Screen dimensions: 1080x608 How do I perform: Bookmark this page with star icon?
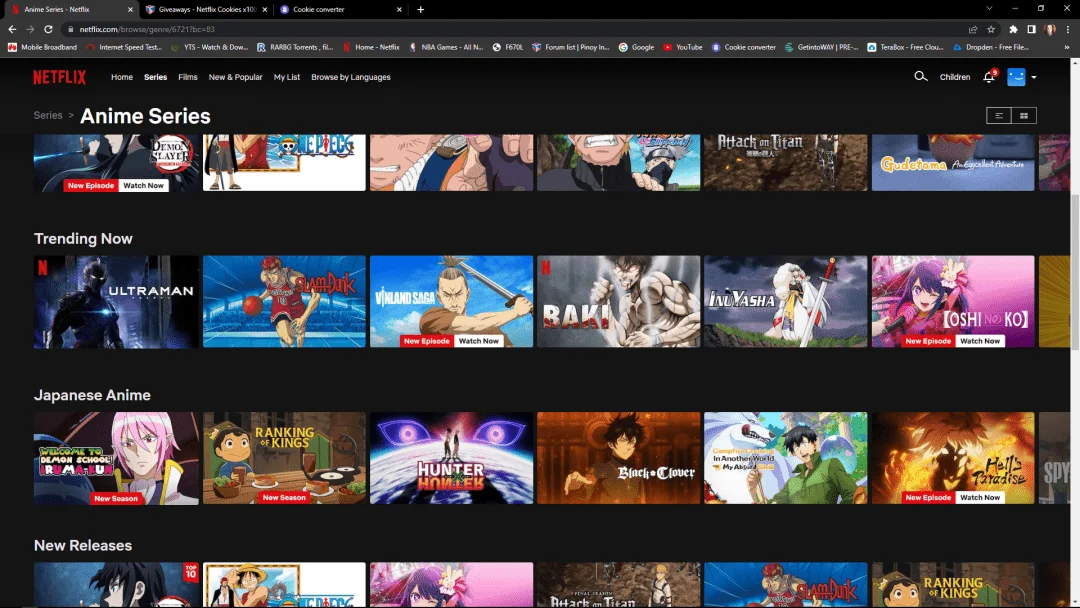991,29
